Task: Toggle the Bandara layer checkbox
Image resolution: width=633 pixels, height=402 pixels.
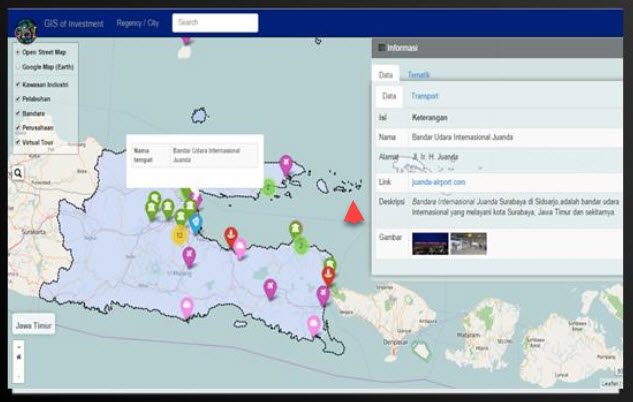Action: click(18, 113)
